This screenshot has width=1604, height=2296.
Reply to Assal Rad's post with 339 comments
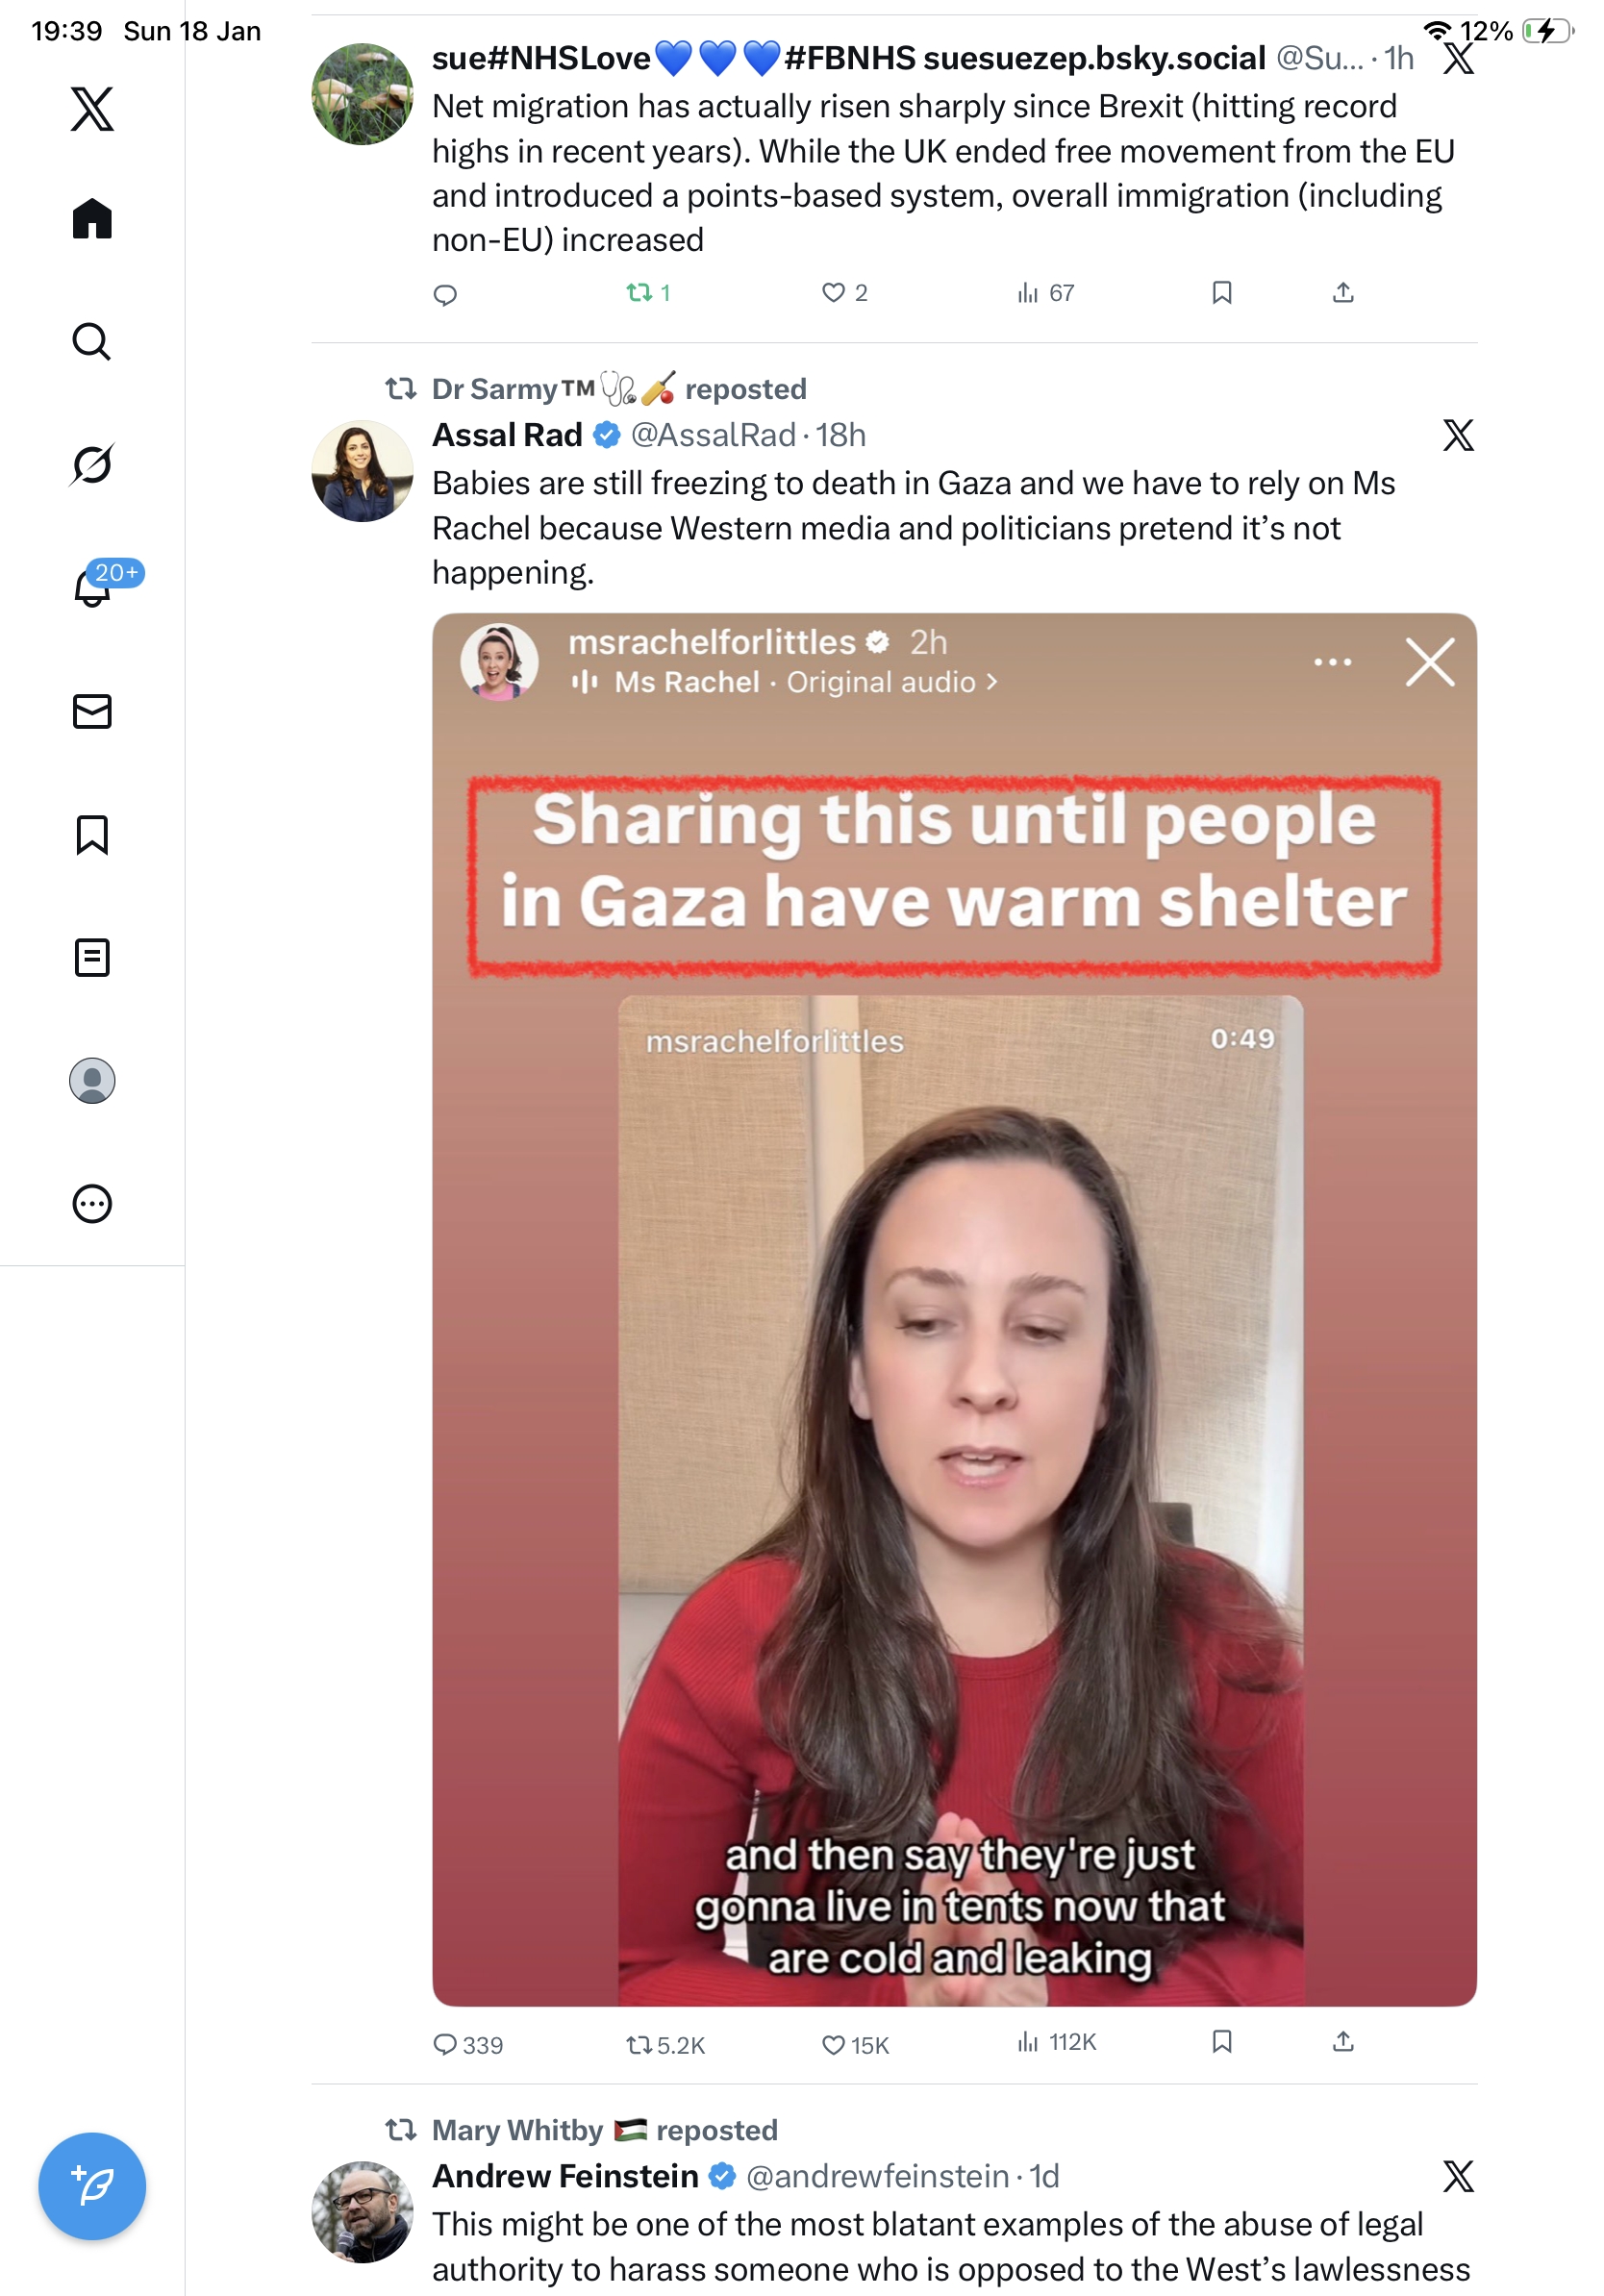(x=467, y=2044)
